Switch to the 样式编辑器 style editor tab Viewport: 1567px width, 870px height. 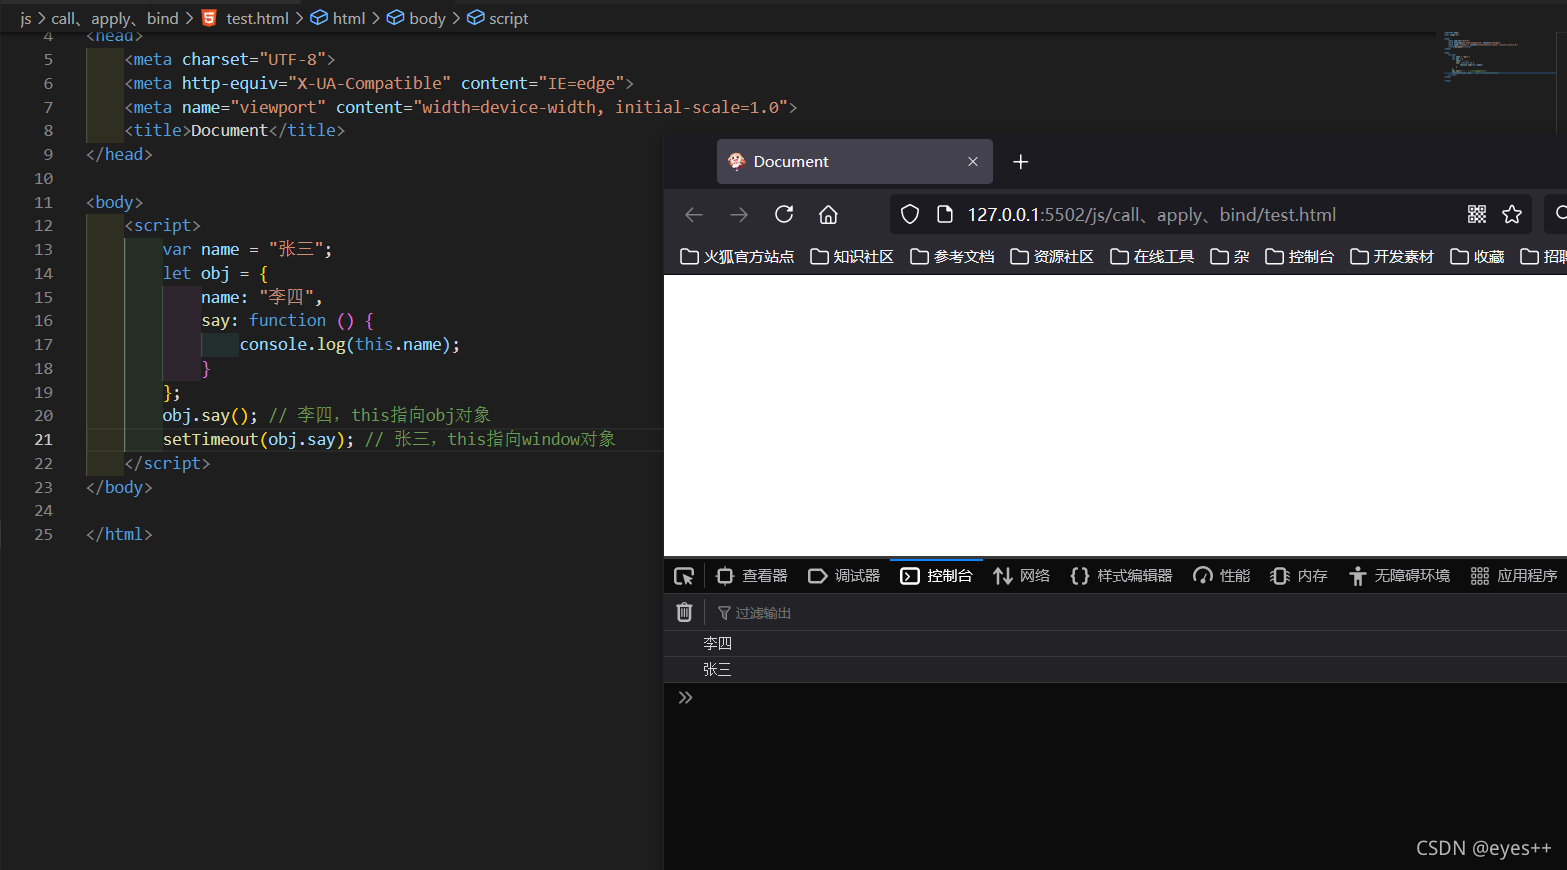[x=1121, y=576]
